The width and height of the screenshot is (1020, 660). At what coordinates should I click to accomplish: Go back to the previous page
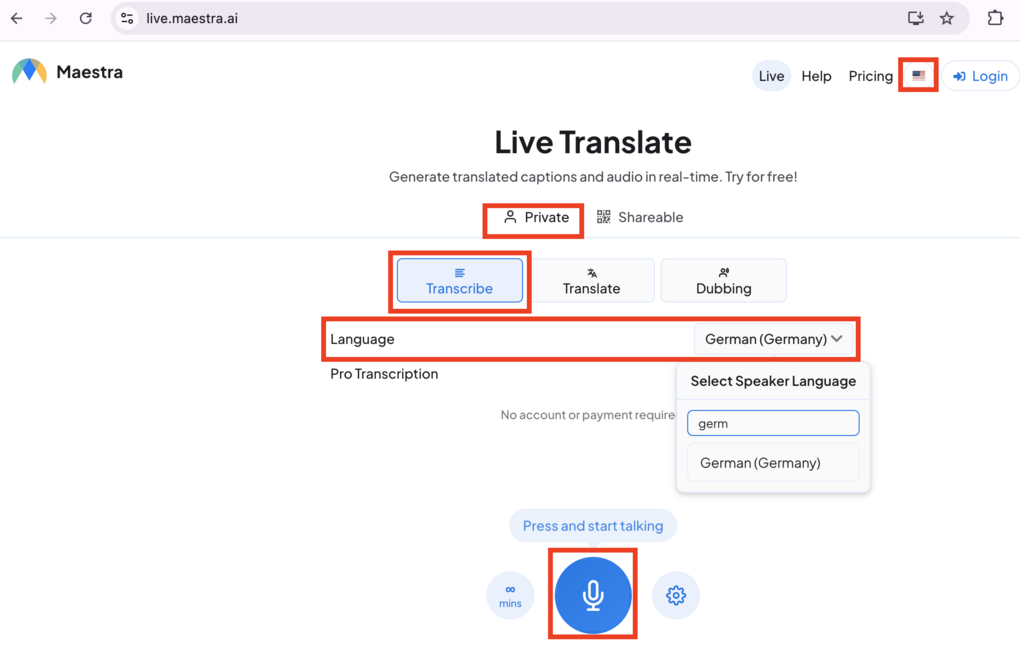pos(17,18)
